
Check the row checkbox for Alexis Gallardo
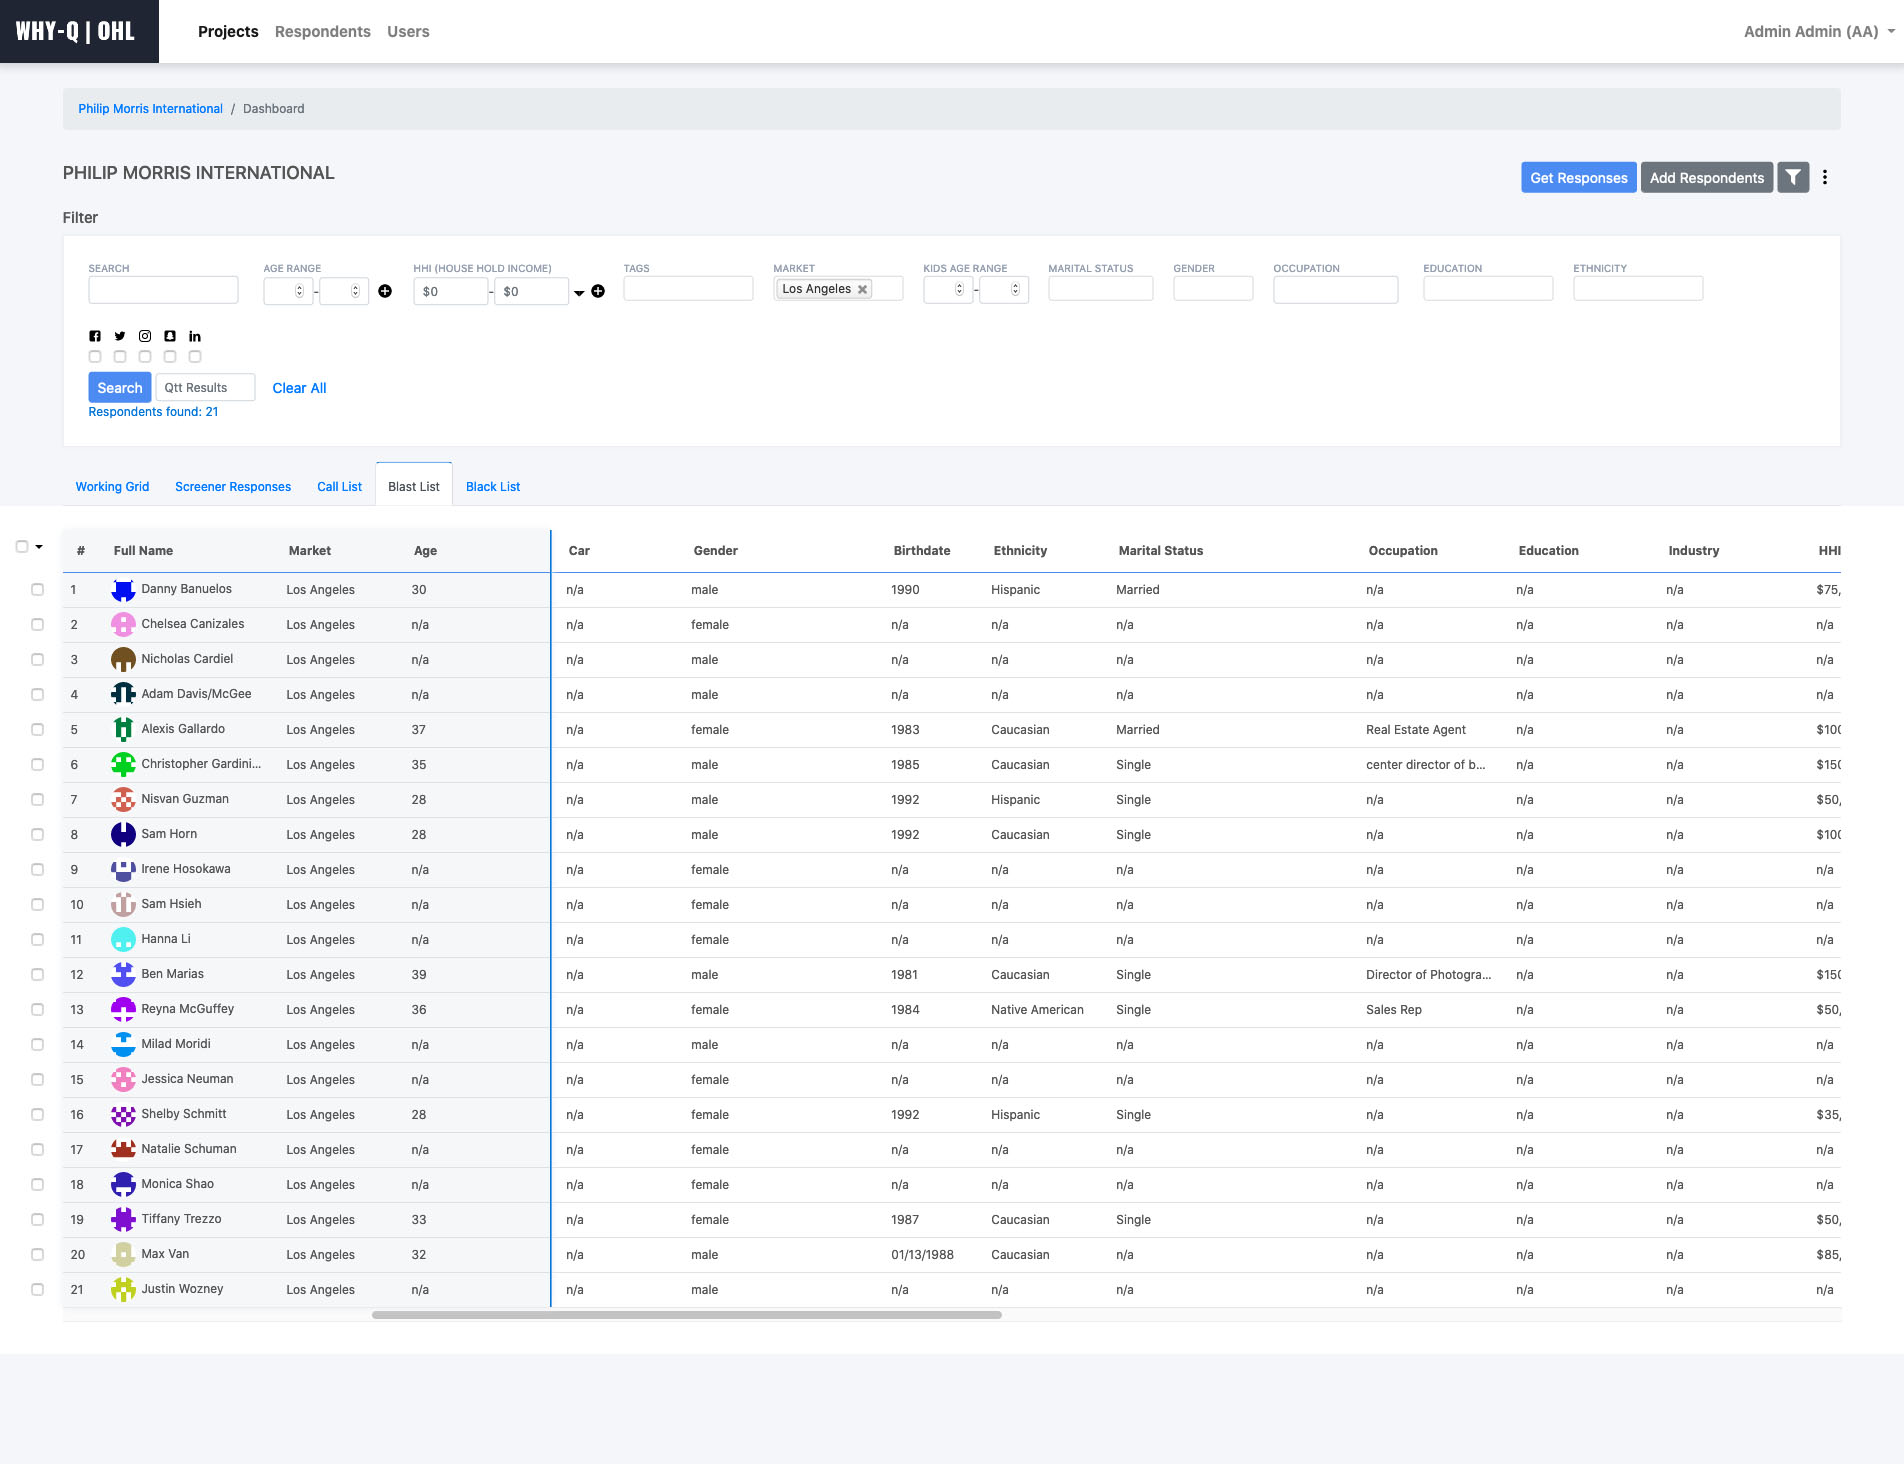(38, 730)
